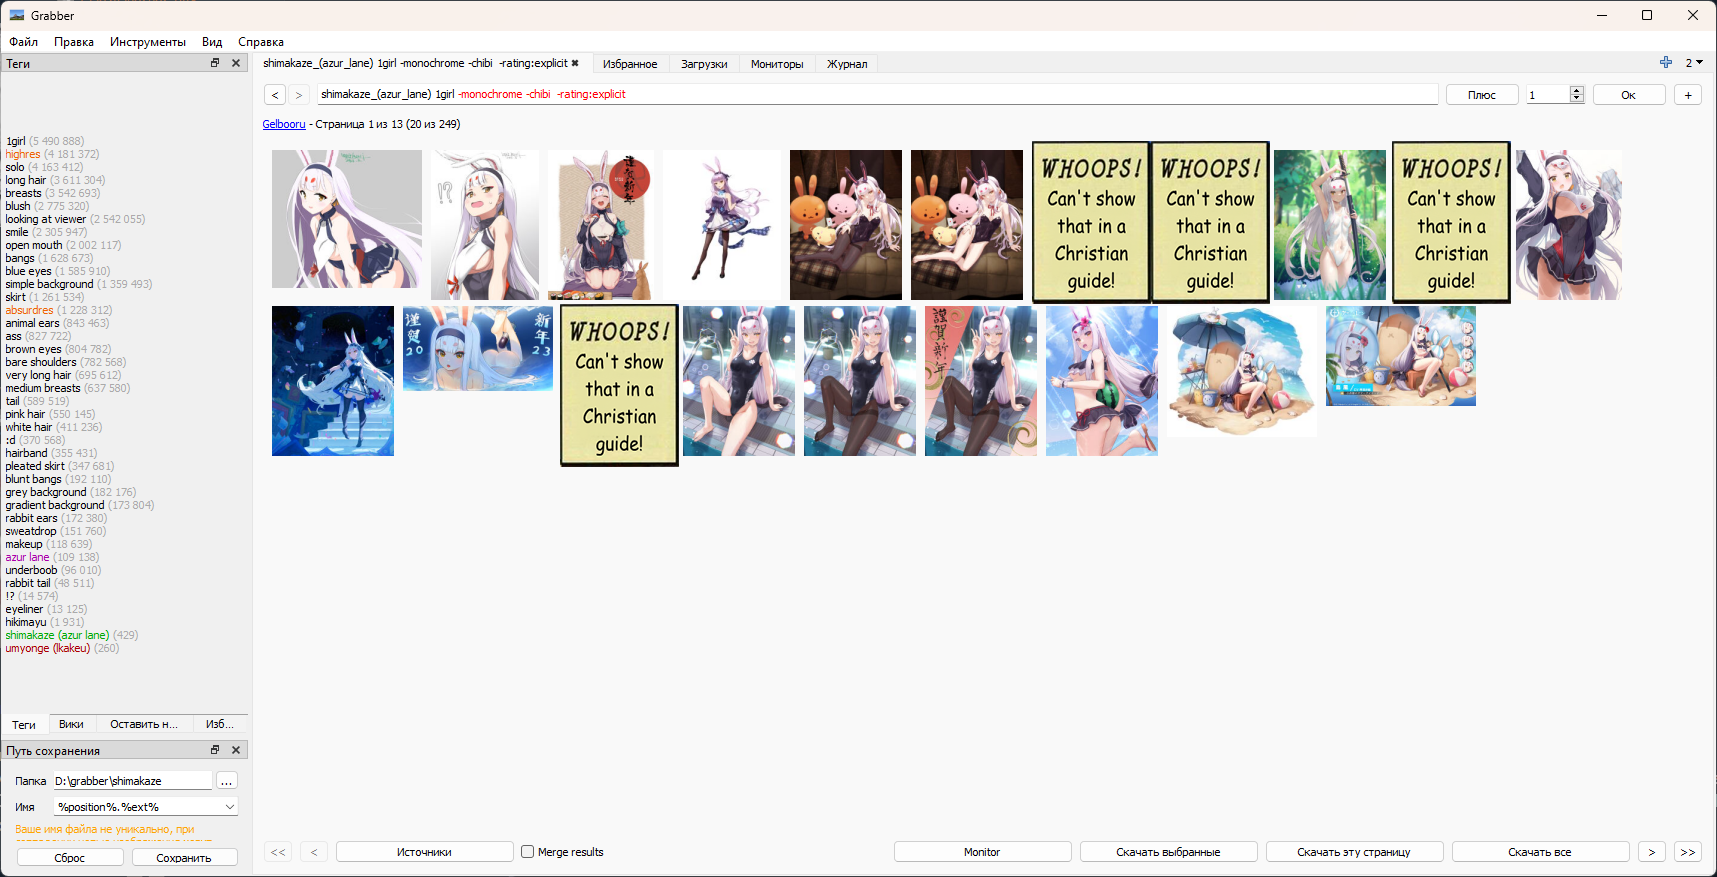The width and height of the screenshot is (1717, 877).
Task: Select the beach umbrella thumbnail on white background
Action: [x=1242, y=371]
